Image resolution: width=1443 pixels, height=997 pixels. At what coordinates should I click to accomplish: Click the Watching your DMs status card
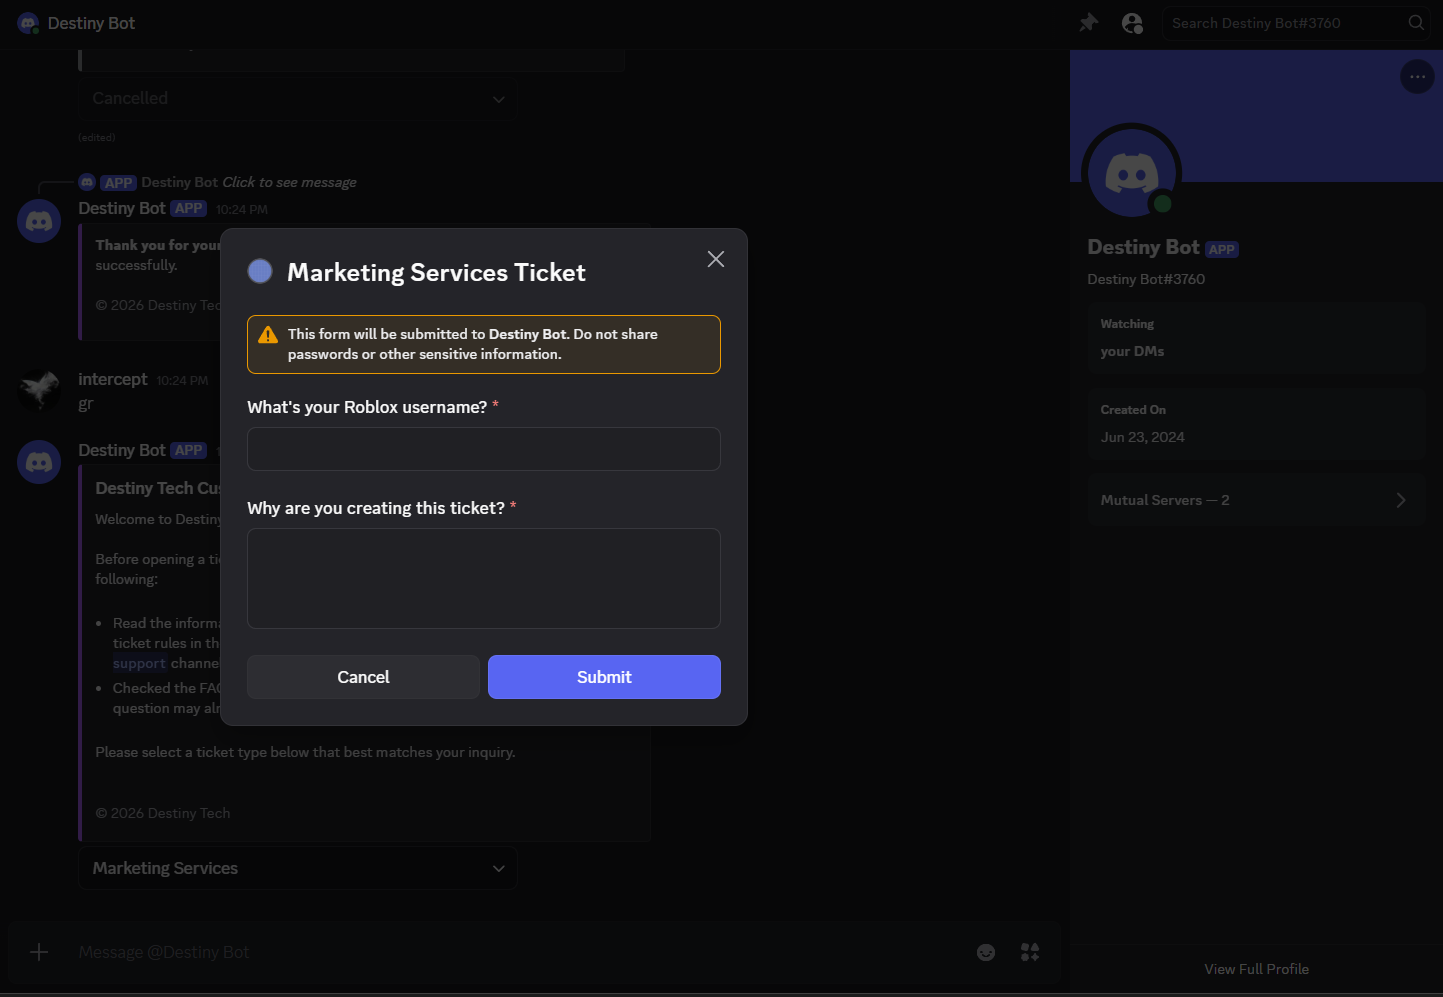click(x=1256, y=338)
